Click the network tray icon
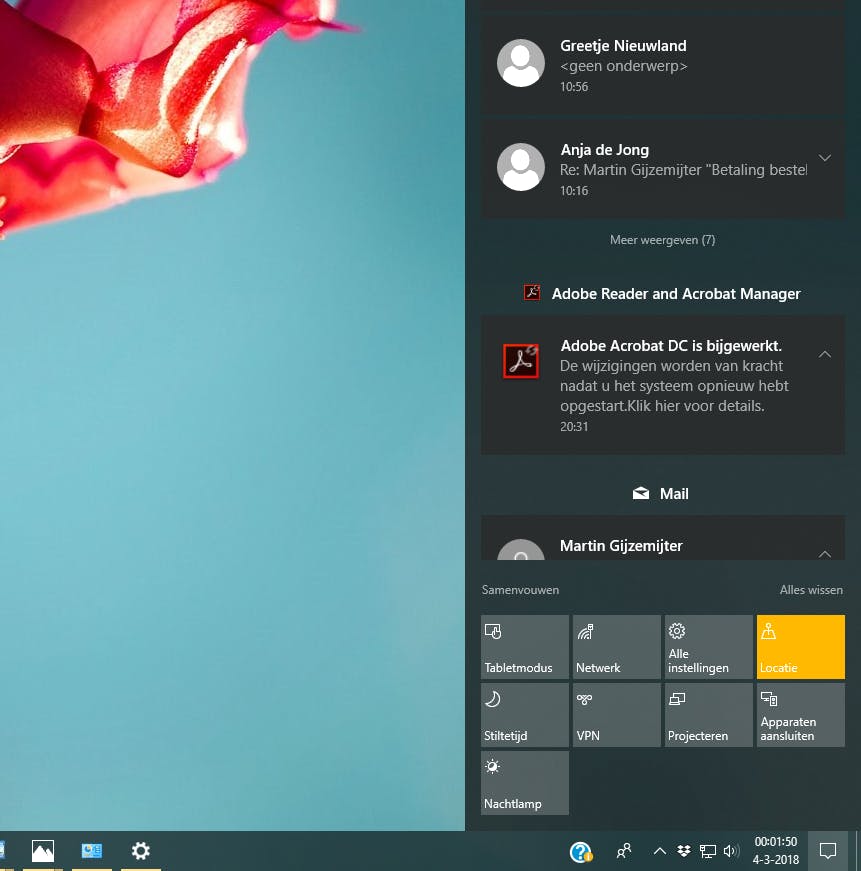This screenshot has height=871, width=861. click(x=708, y=850)
